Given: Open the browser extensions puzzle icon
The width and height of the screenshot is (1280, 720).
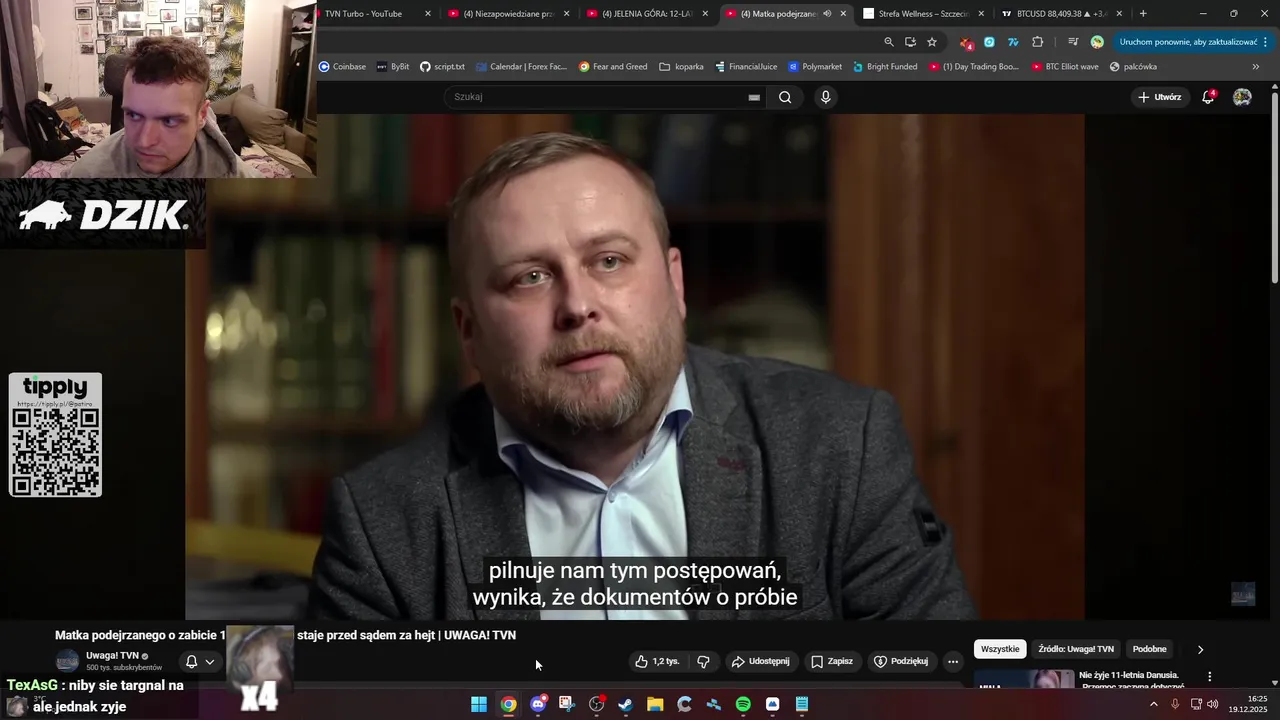Looking at the screenshot, I should pos(1037,42).
